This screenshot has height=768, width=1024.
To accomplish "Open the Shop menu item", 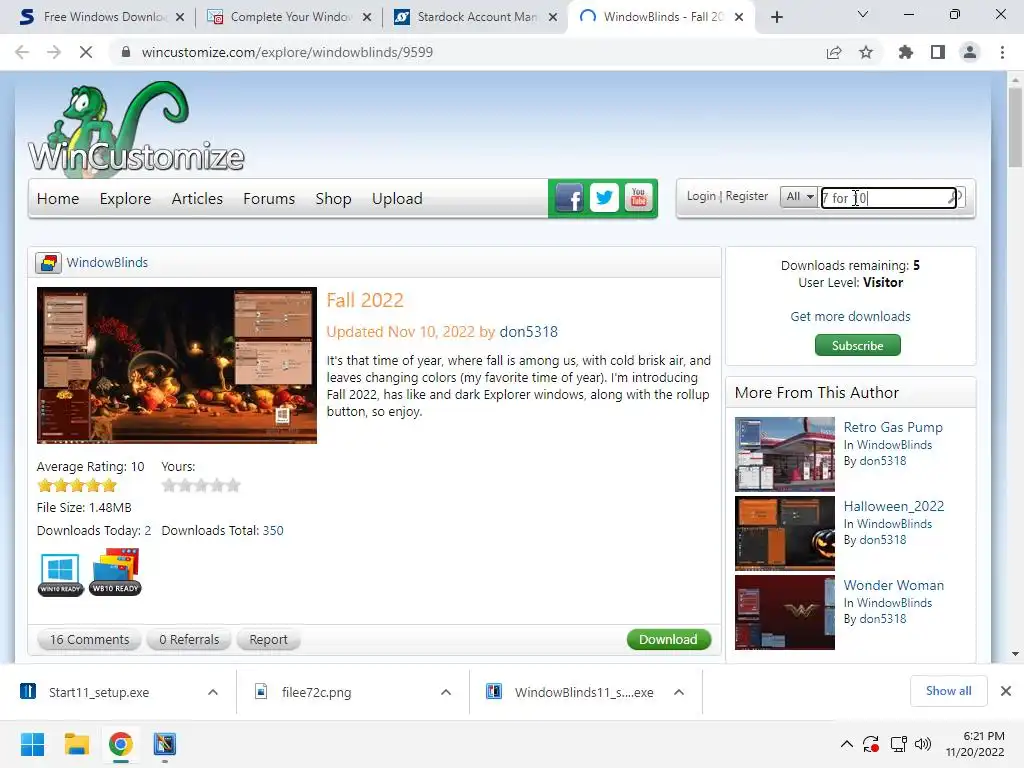I will click(x=333, y=199).
